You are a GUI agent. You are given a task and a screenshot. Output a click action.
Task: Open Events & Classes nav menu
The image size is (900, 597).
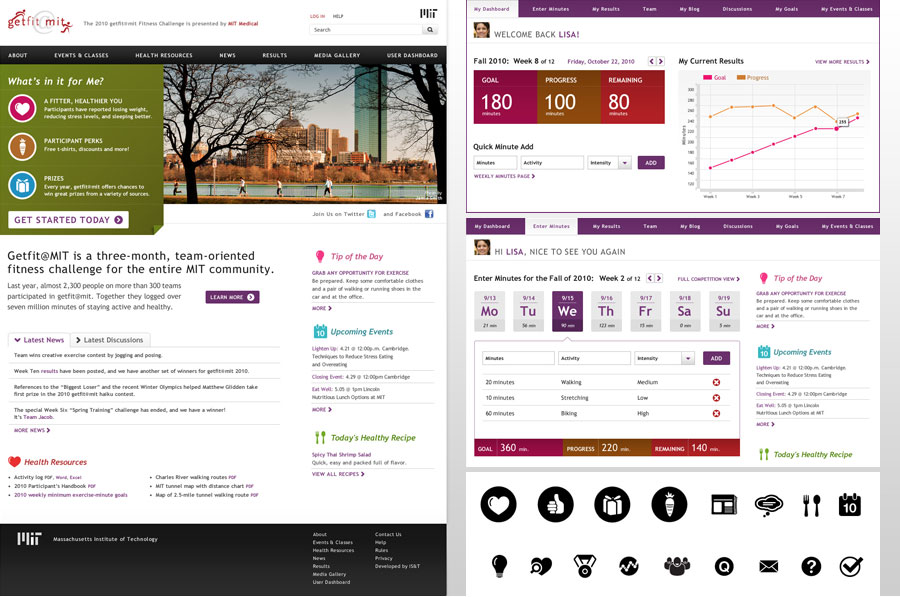tap(81, 55)
